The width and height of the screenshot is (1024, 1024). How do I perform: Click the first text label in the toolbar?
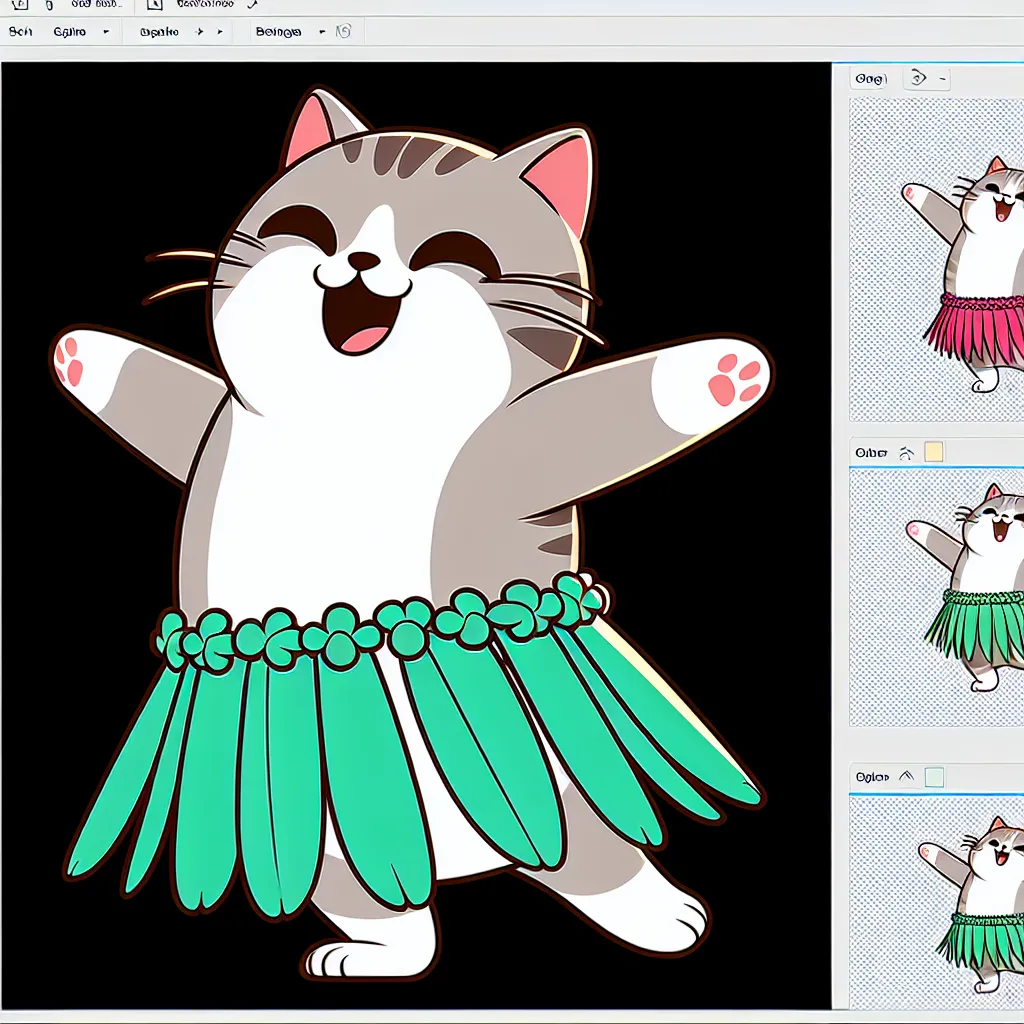(x=20, y=32)
